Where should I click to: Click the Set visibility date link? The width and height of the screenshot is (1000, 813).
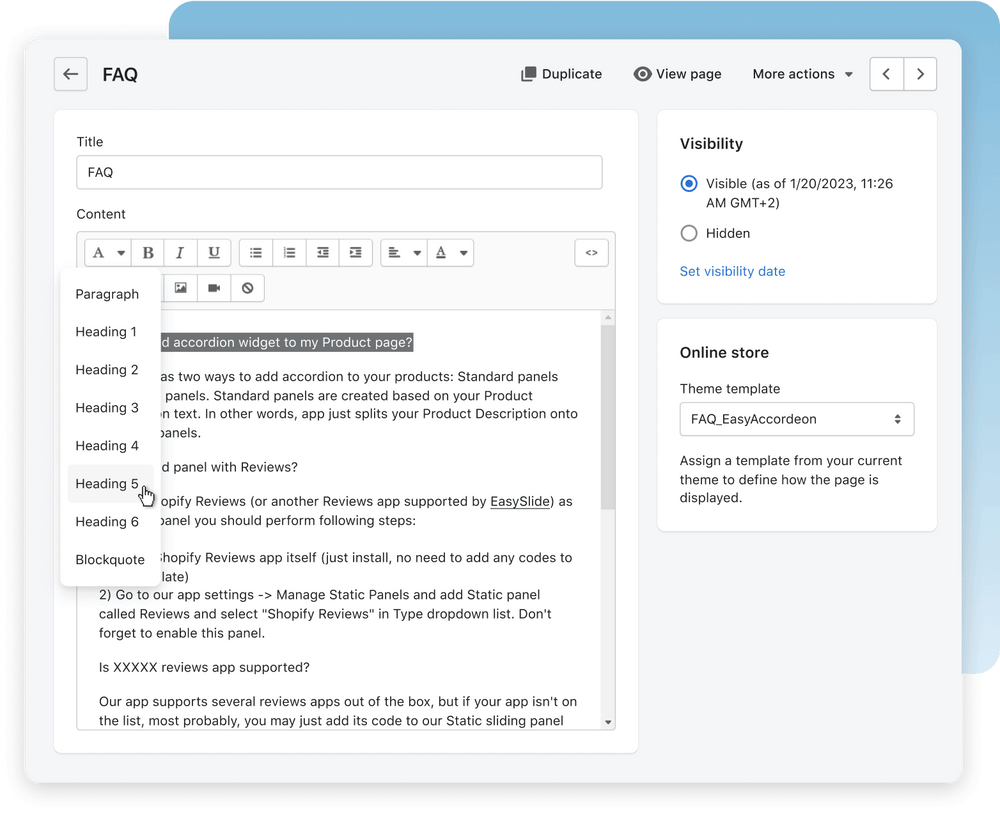[x=732, y=271]
